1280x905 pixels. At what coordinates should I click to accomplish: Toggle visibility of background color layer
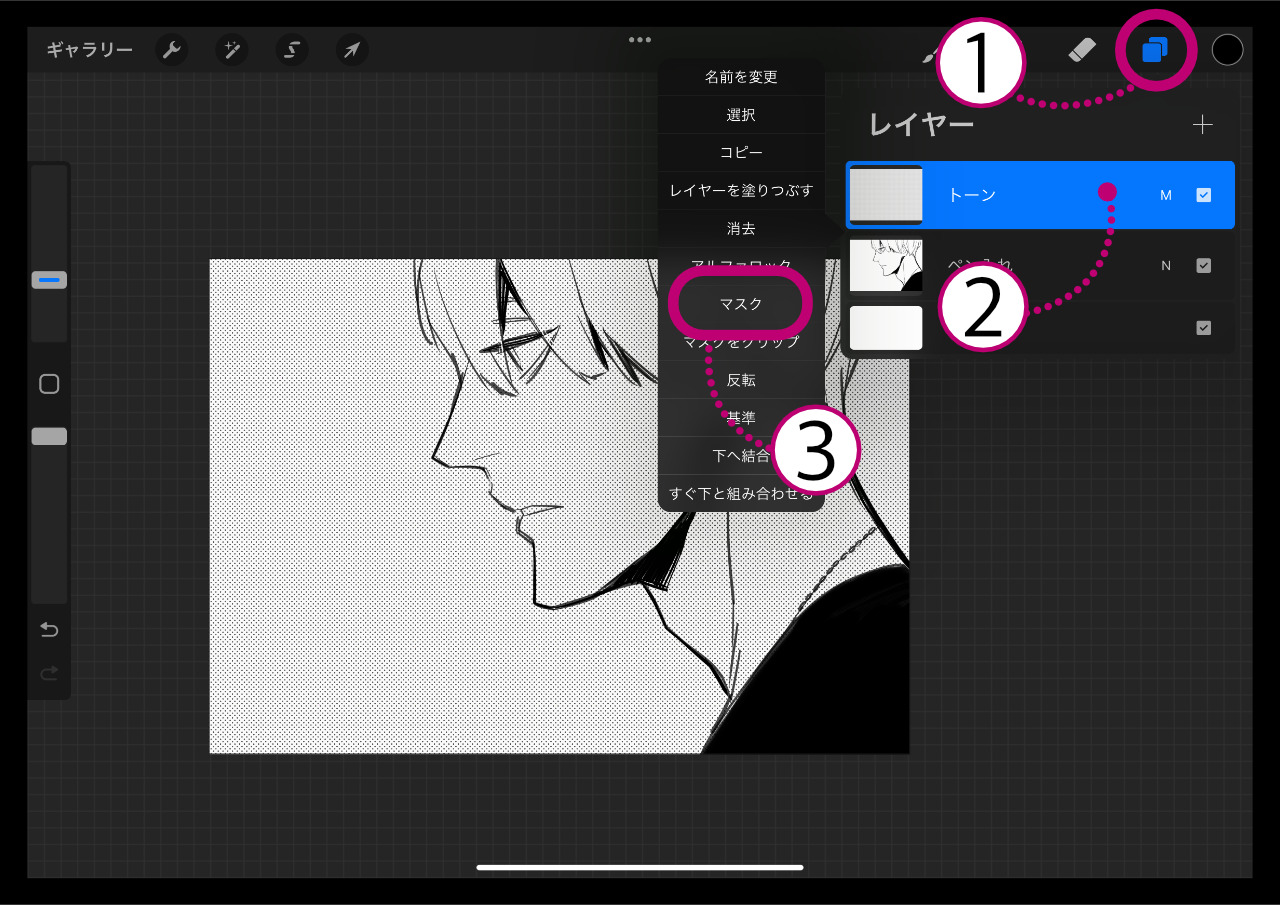[x=1204, y=327]
